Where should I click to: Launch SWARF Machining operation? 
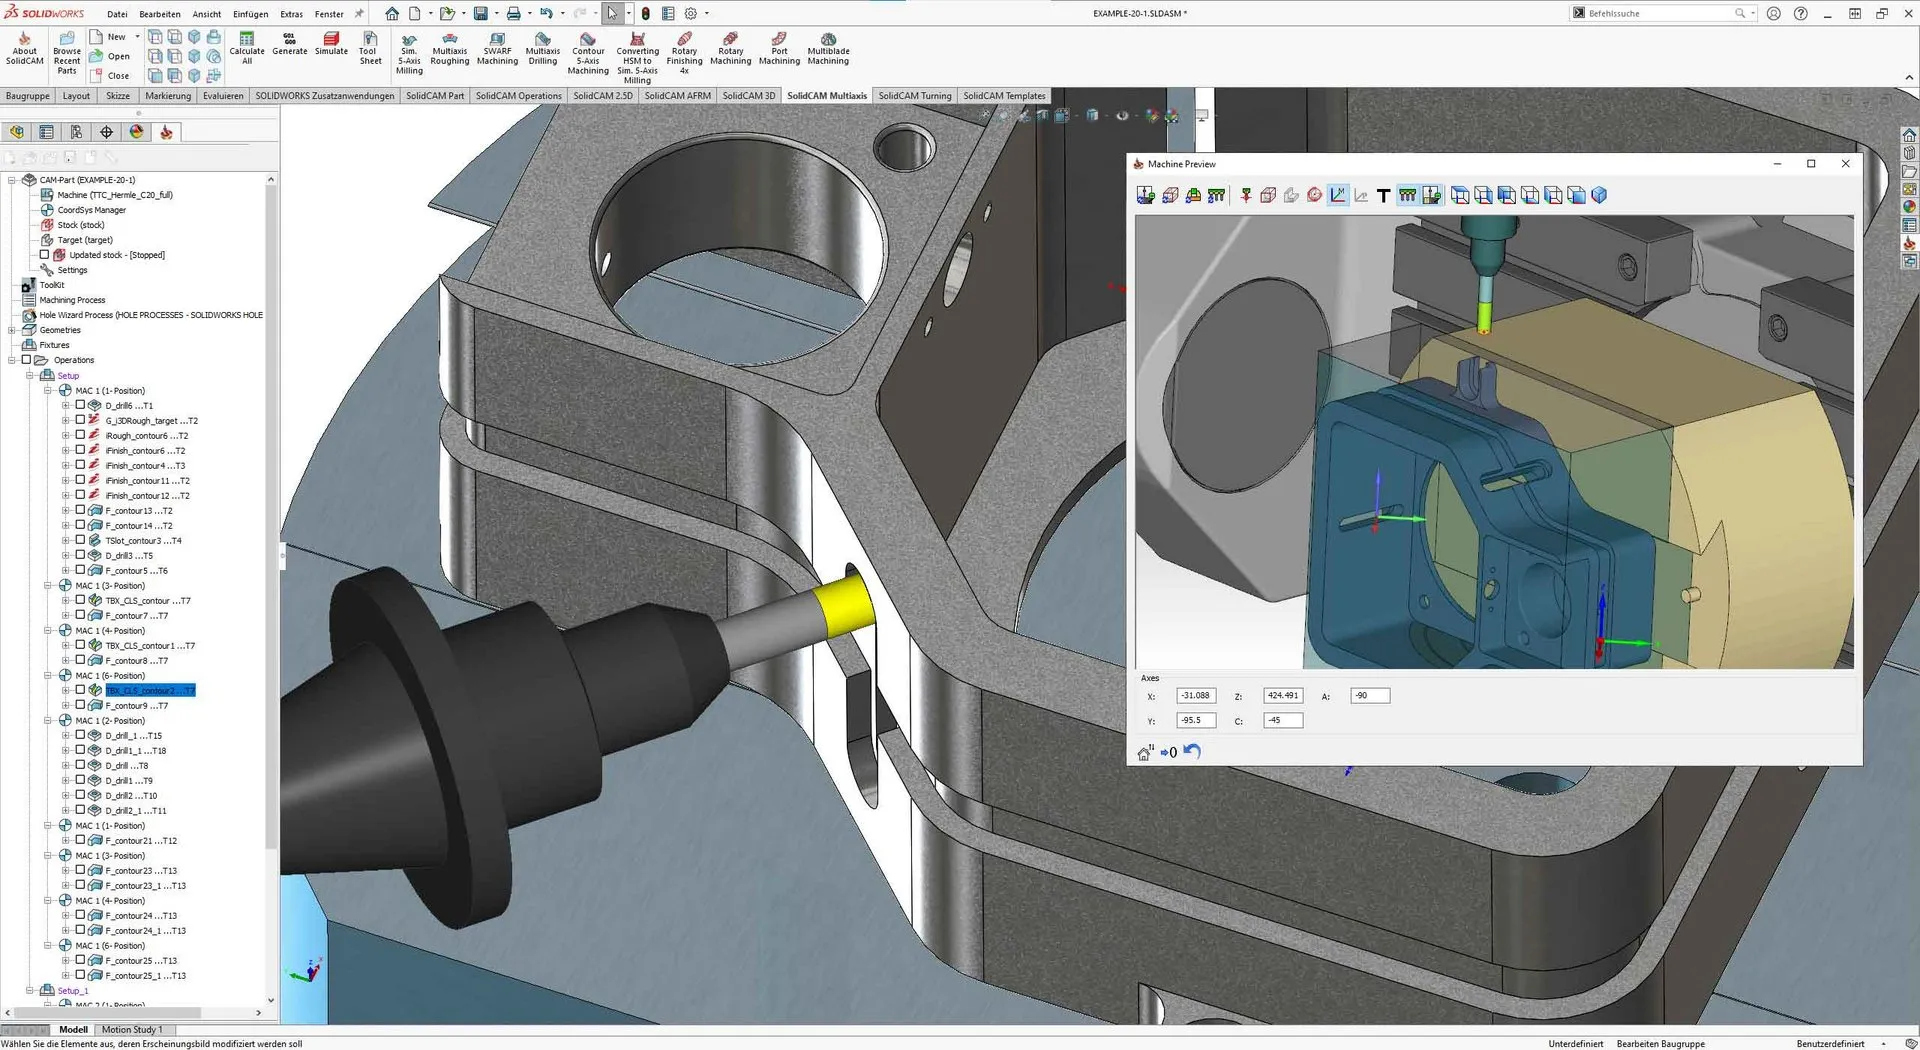point(497,48)
